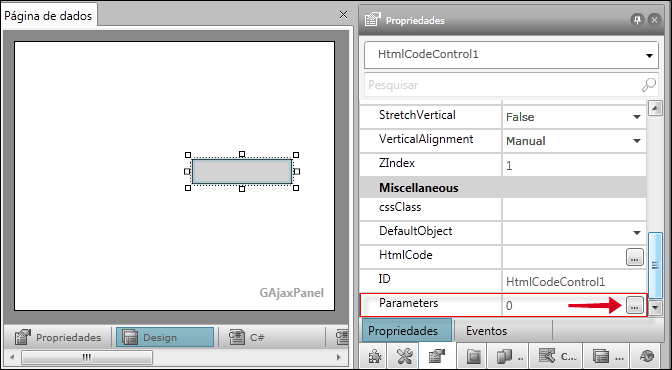Expand the HtmlCodeControl1 object selector dropdown
This screenshot has width=672, height=370.
(x=649, y=55)
